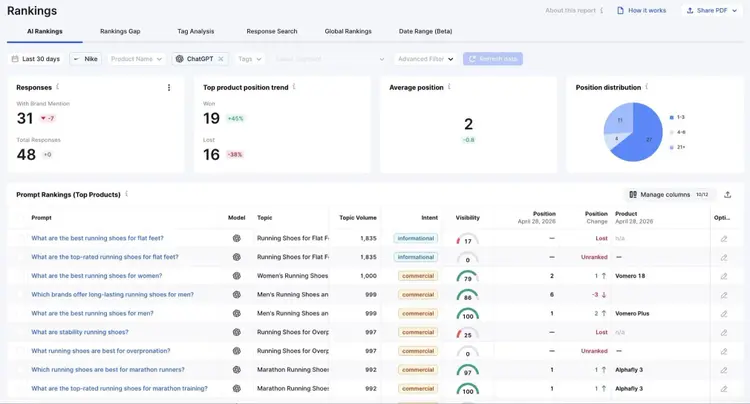Click edit icon for long-lasting shoes for men row
750x404 pixels.
pos(724,295)
